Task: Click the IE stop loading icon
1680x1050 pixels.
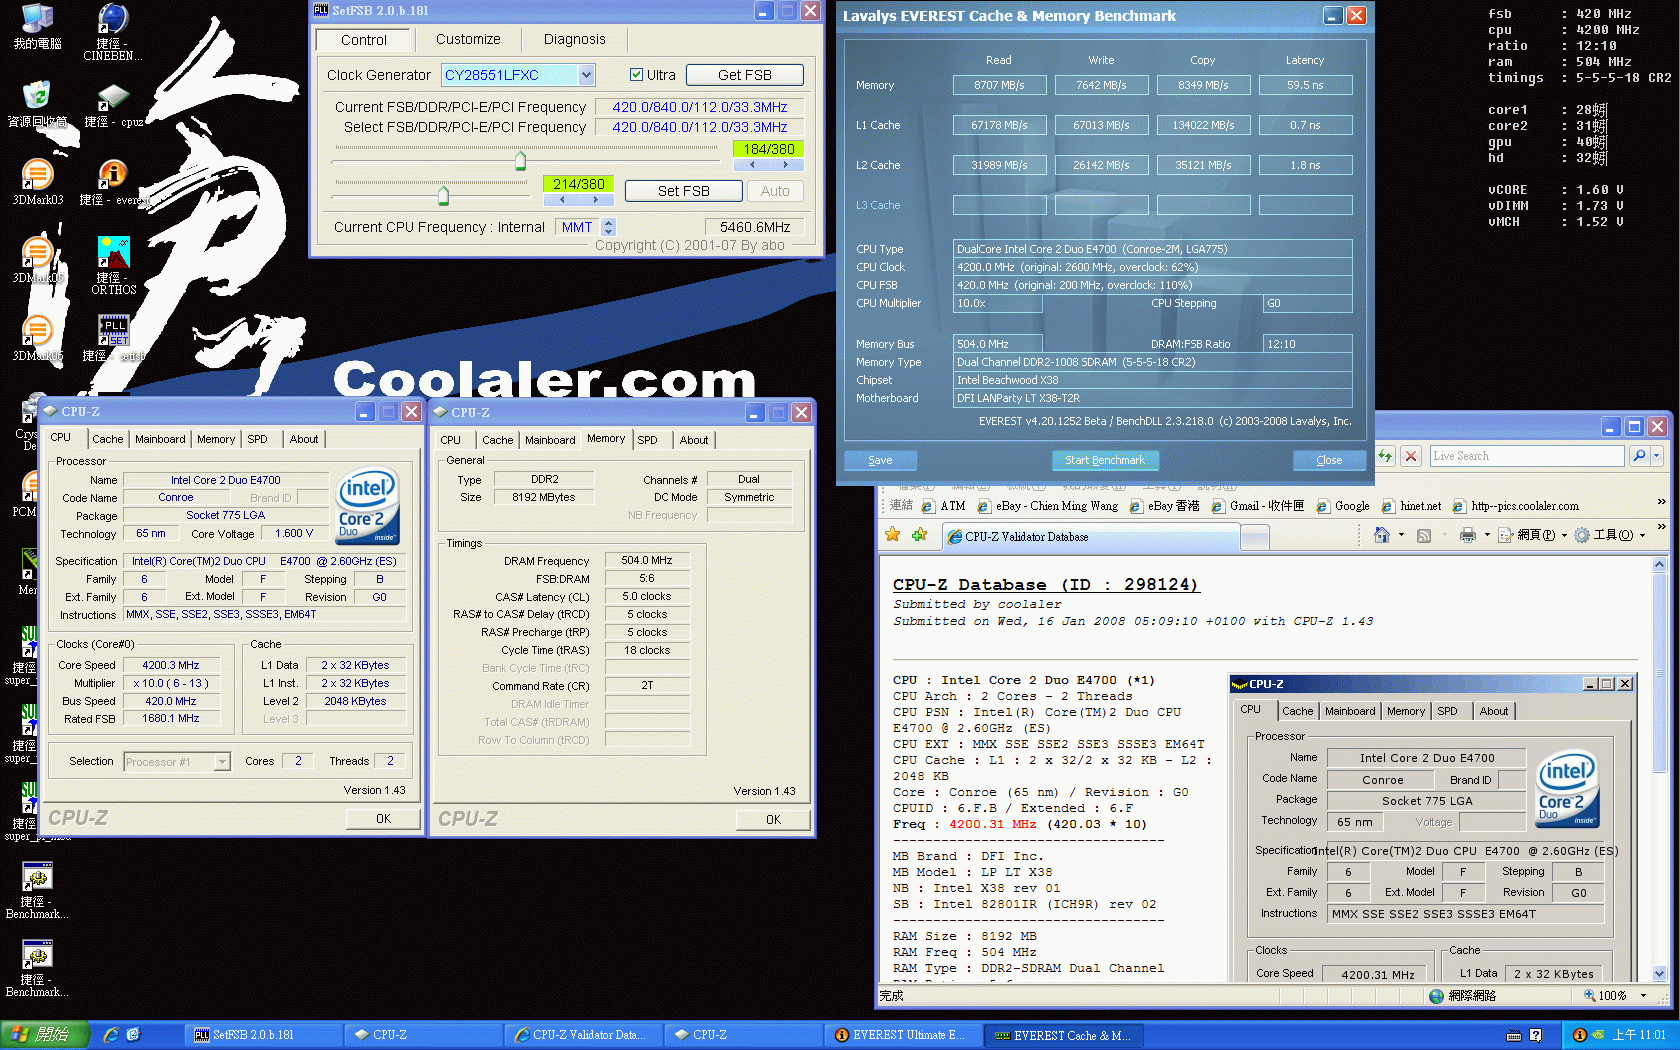Action: pyautogui.click(x=1411, y=456)
